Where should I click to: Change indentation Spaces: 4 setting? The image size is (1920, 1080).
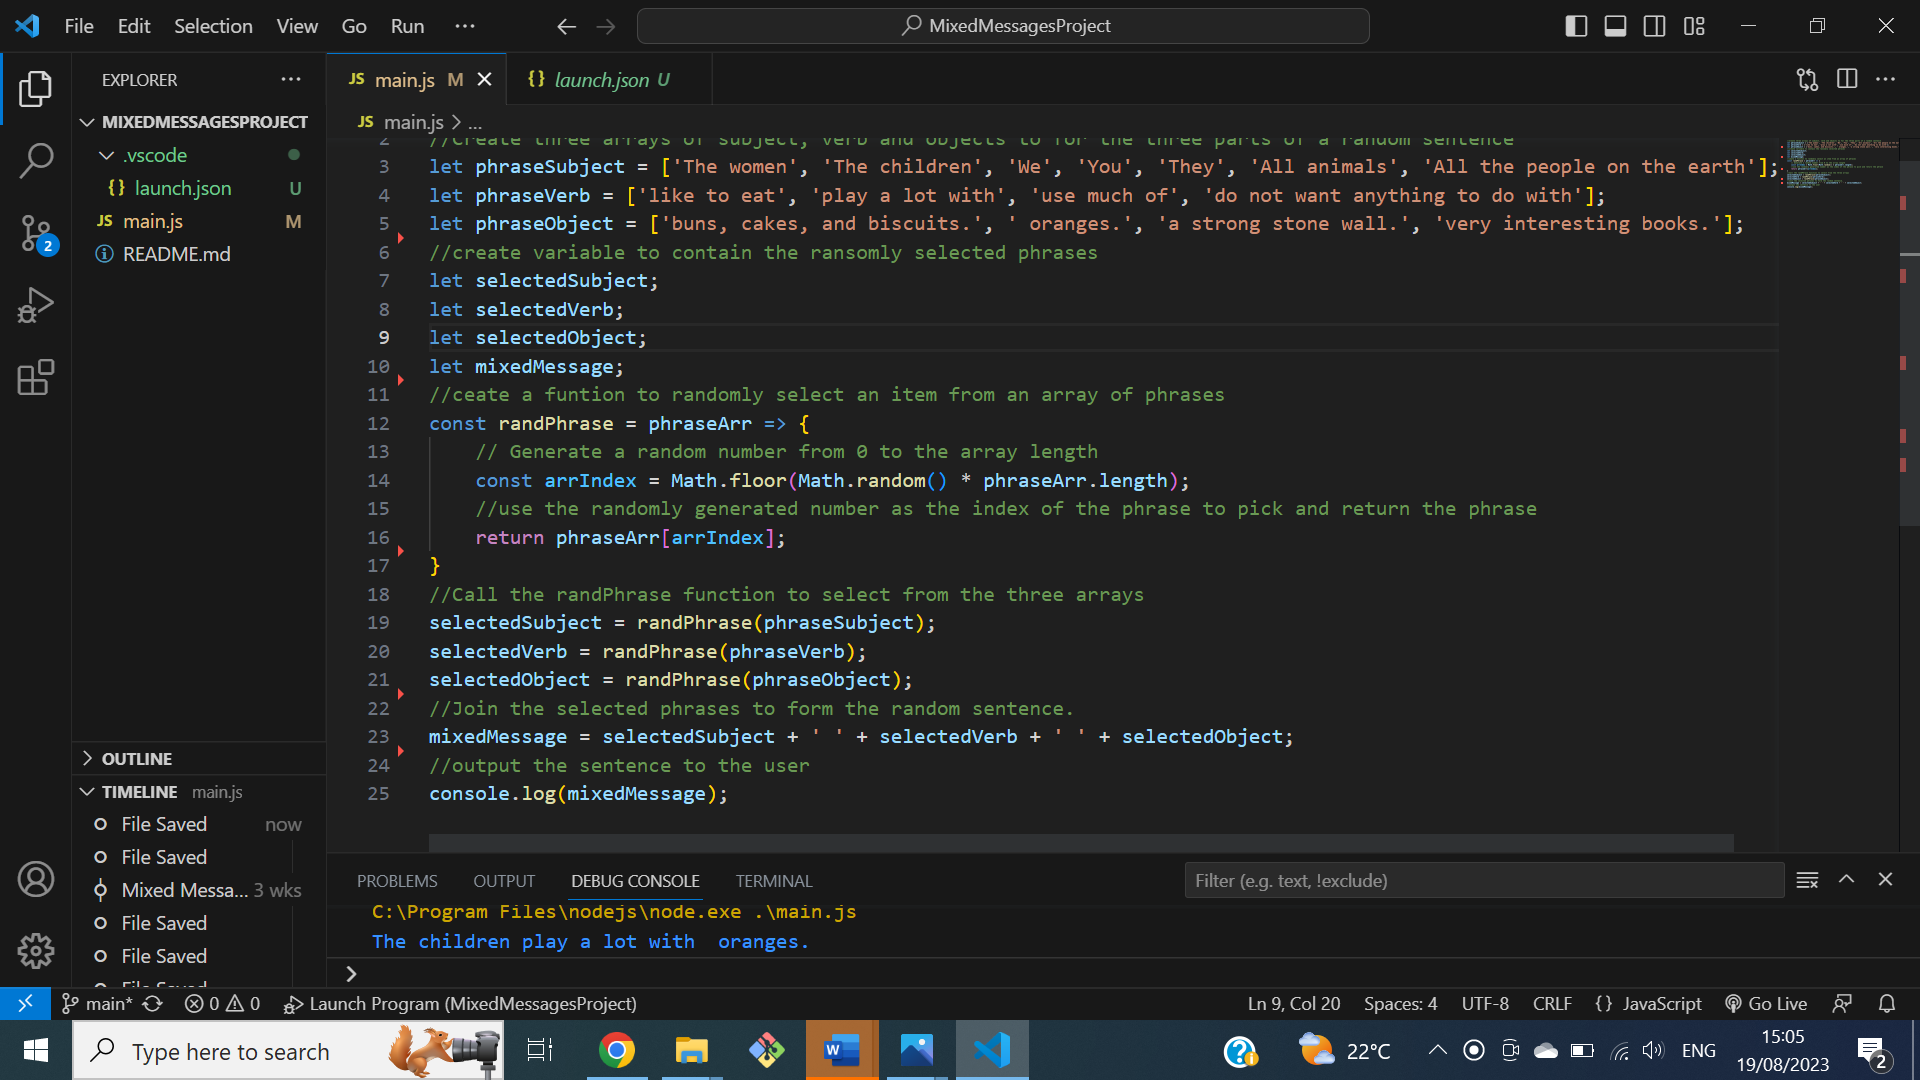(1400, 1003)
